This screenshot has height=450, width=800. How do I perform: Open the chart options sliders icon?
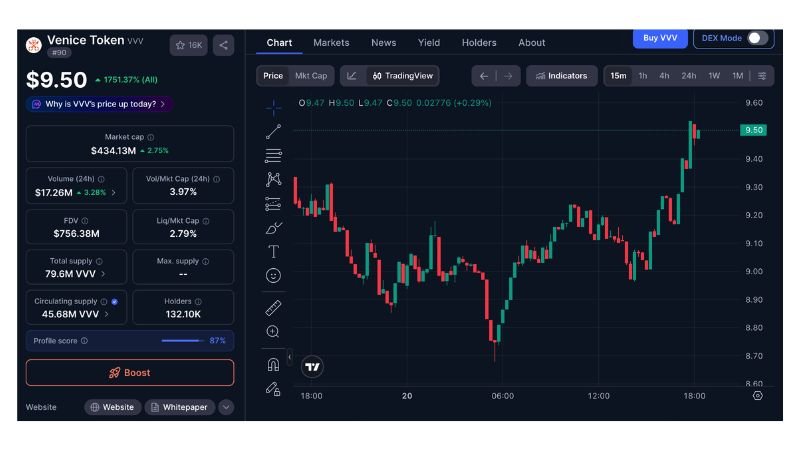[x=762, y=76]
